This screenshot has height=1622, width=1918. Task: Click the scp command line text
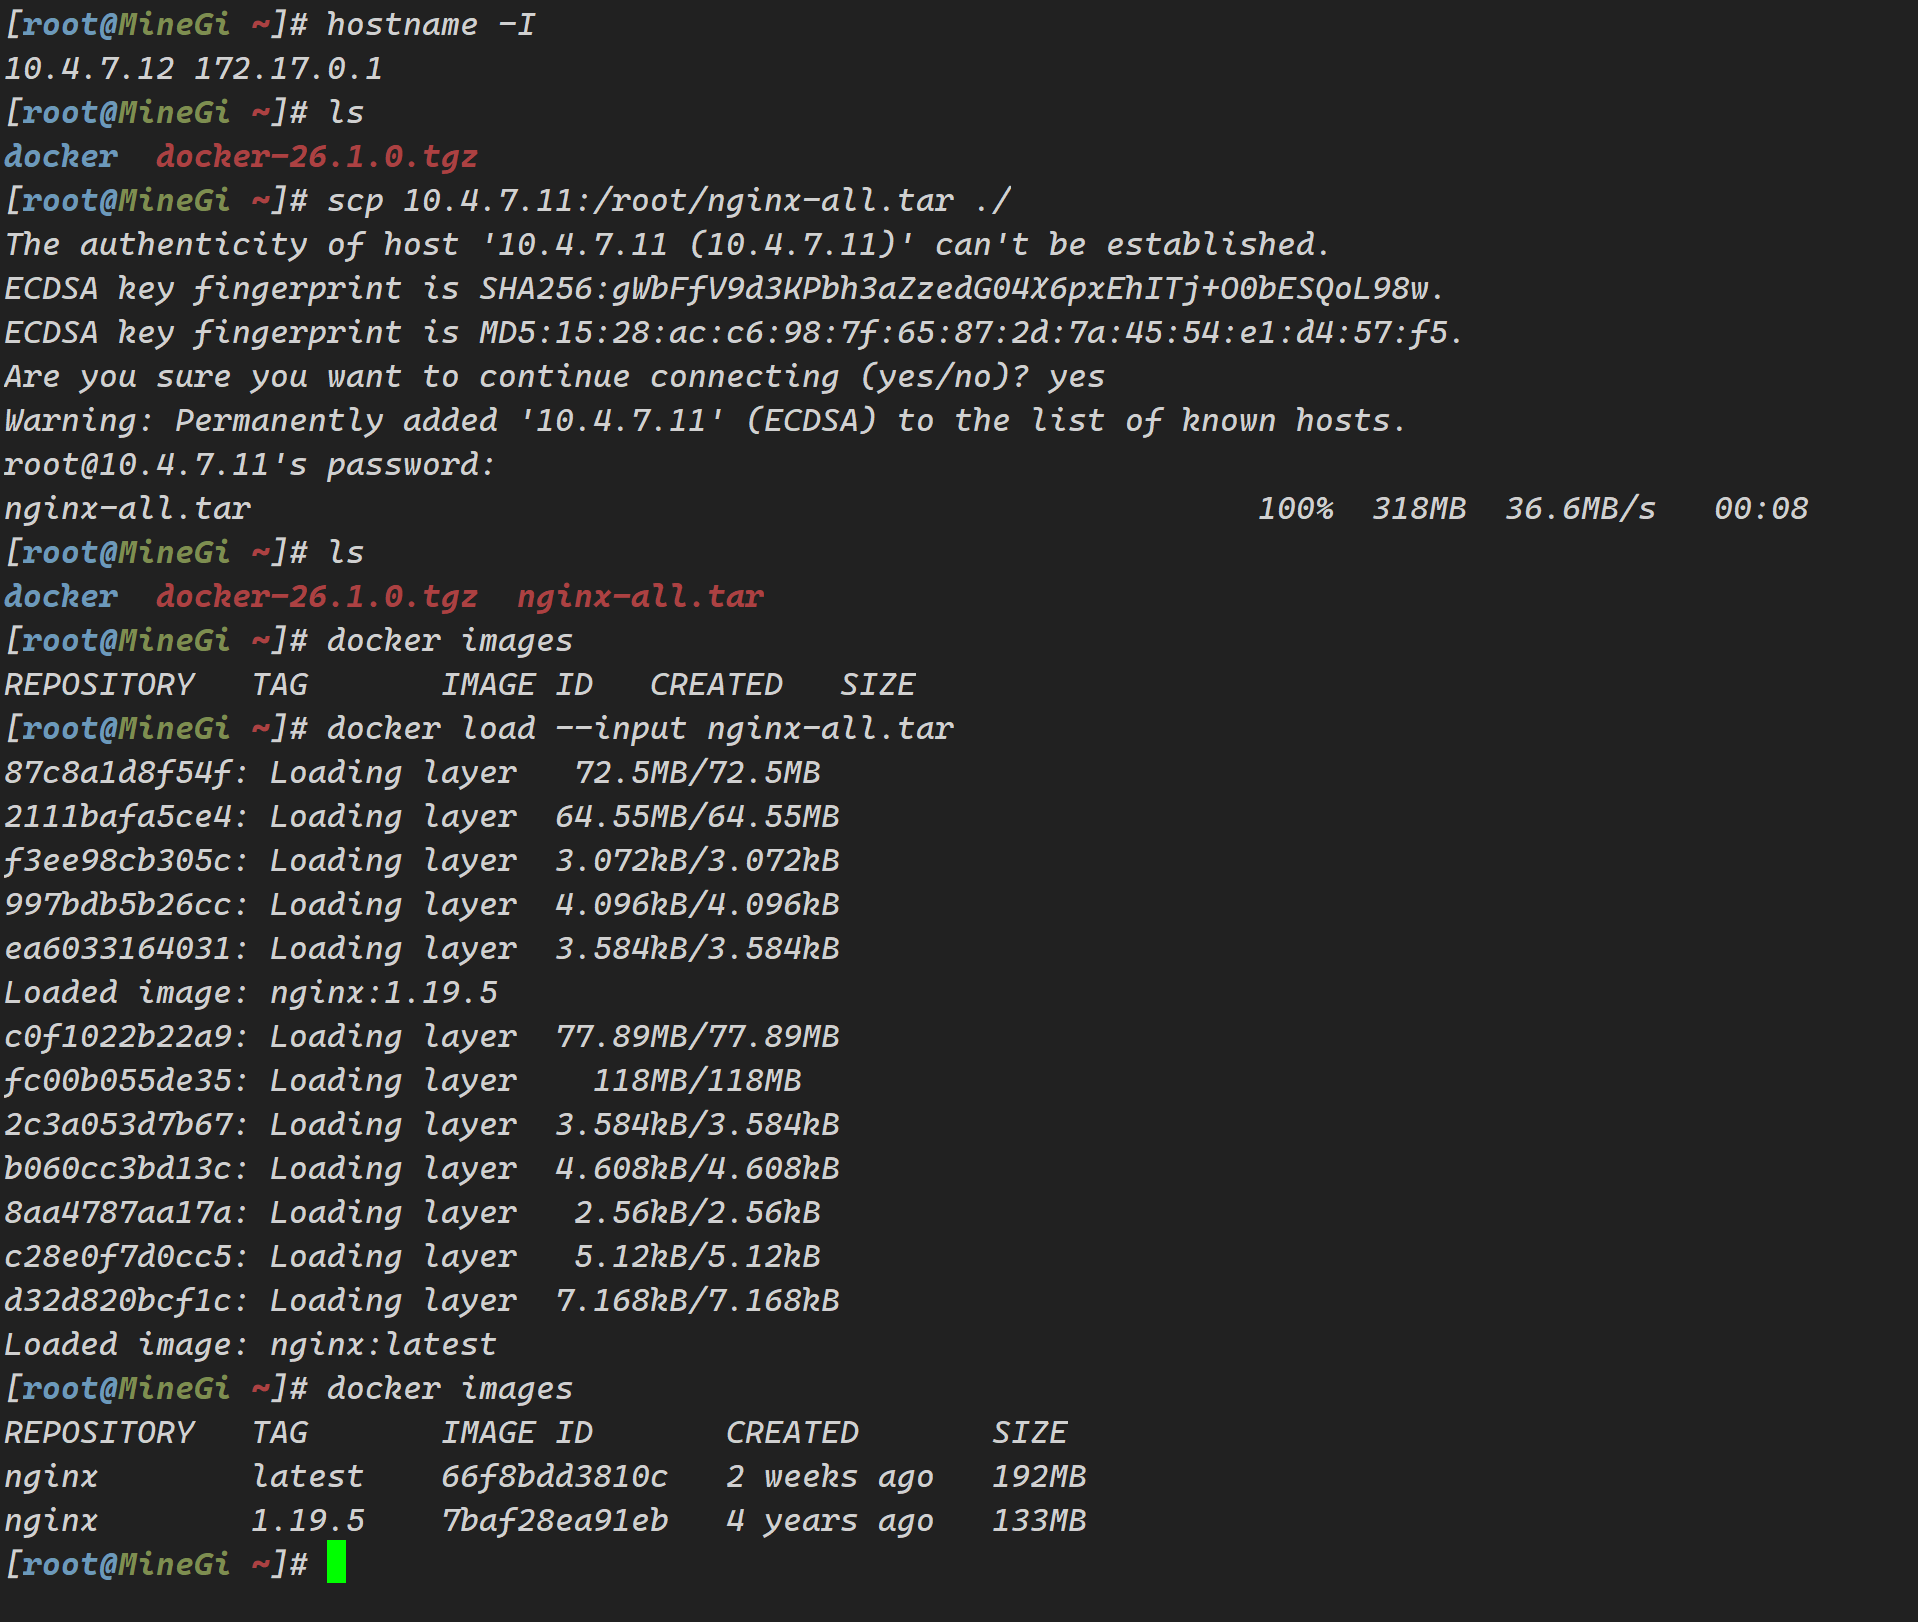pos(669,200)
